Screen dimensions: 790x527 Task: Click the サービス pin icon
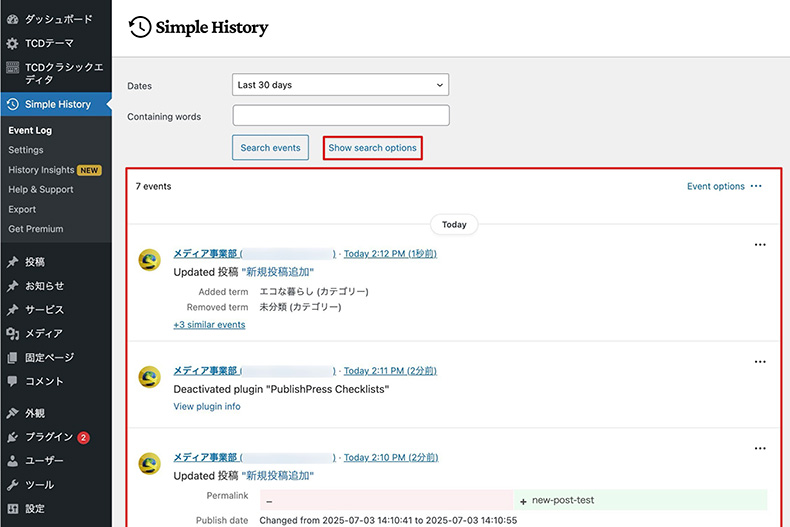13,309
